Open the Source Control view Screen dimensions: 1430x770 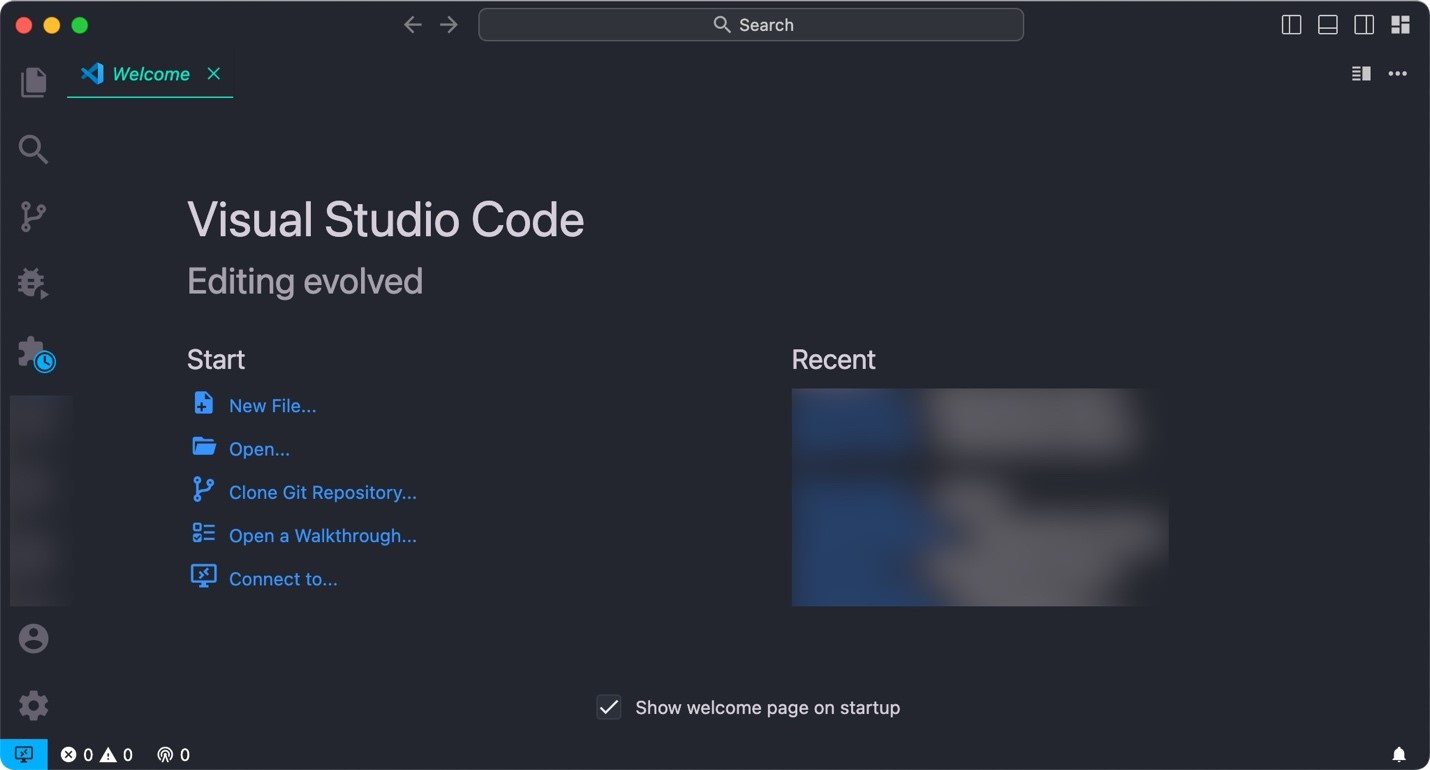33,217
